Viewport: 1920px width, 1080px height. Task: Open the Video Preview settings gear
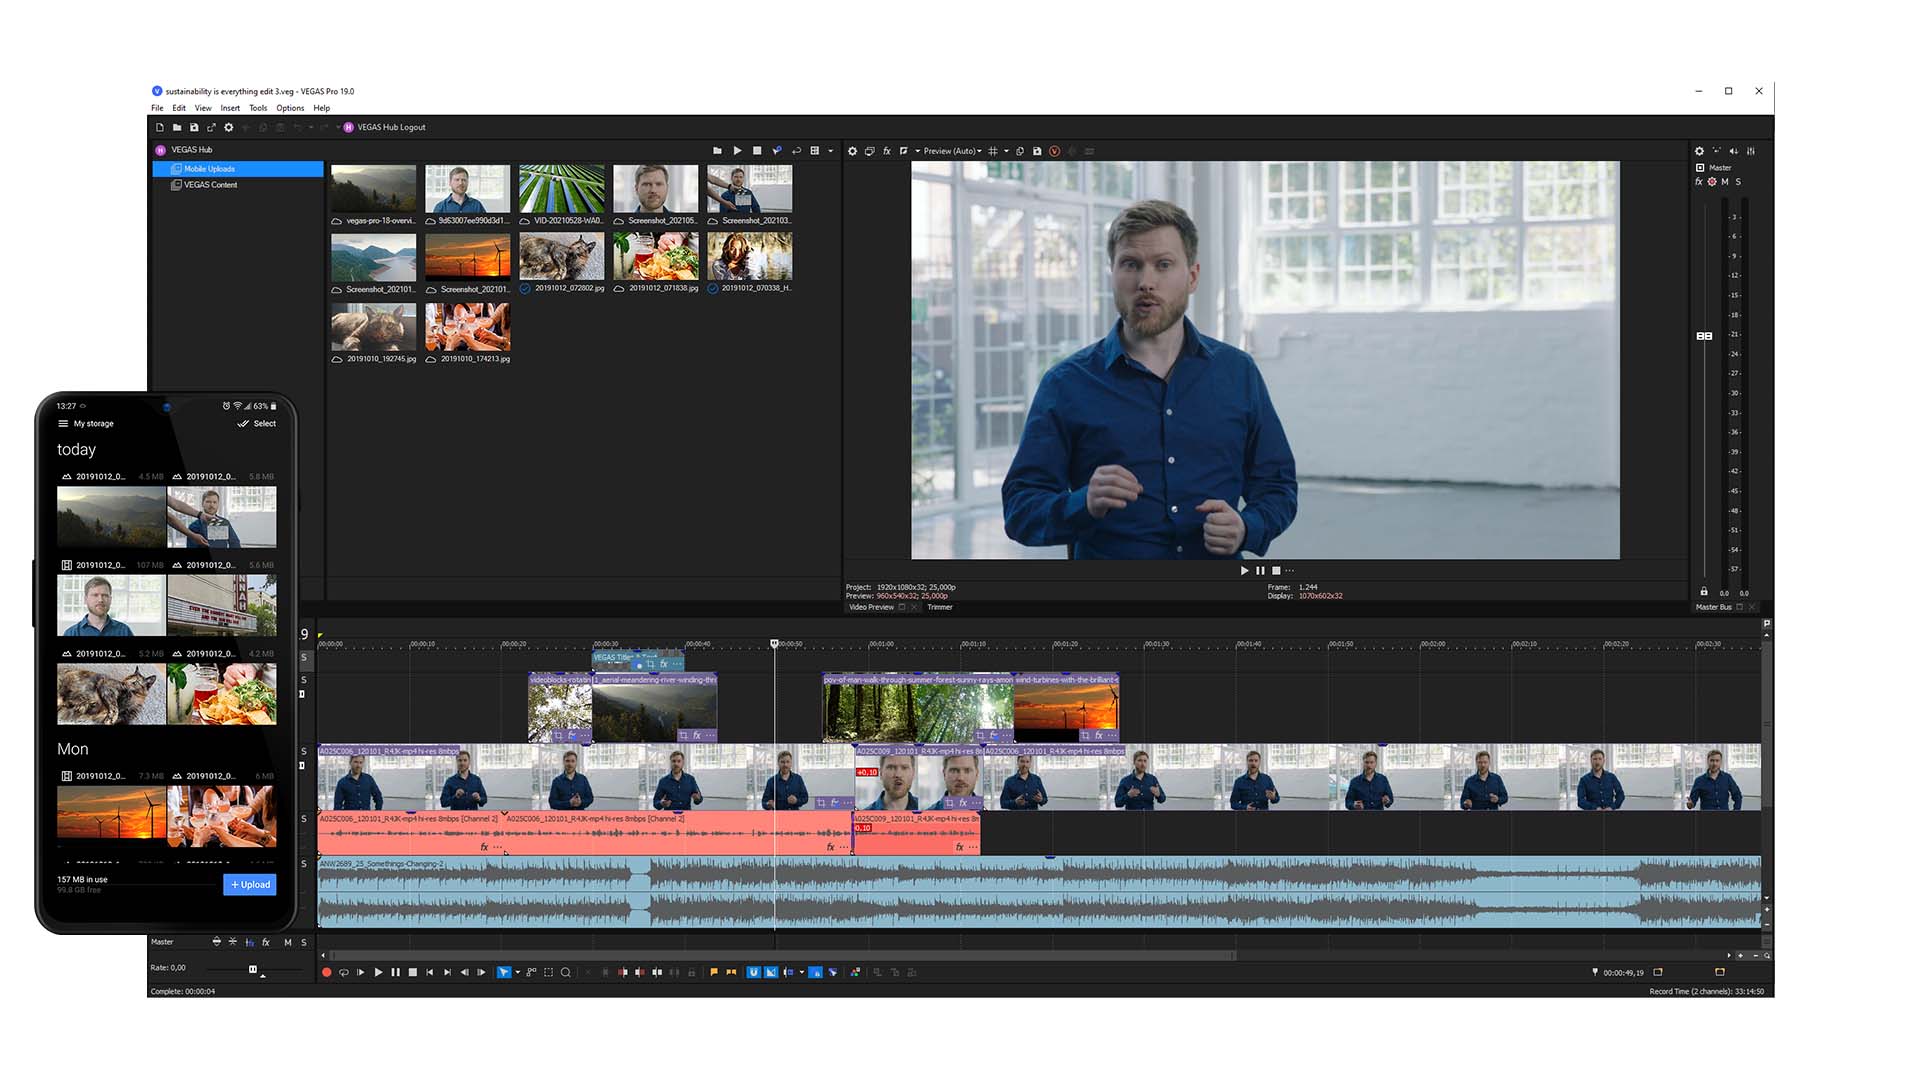(853, 150)
